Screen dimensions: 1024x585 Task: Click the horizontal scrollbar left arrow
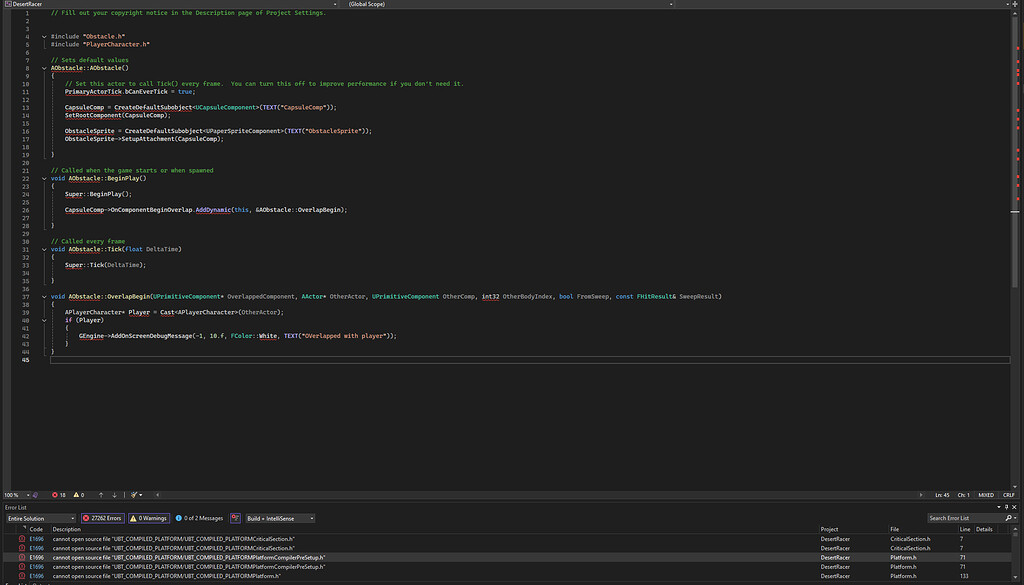pyautogui.click(x=157, y=495)
